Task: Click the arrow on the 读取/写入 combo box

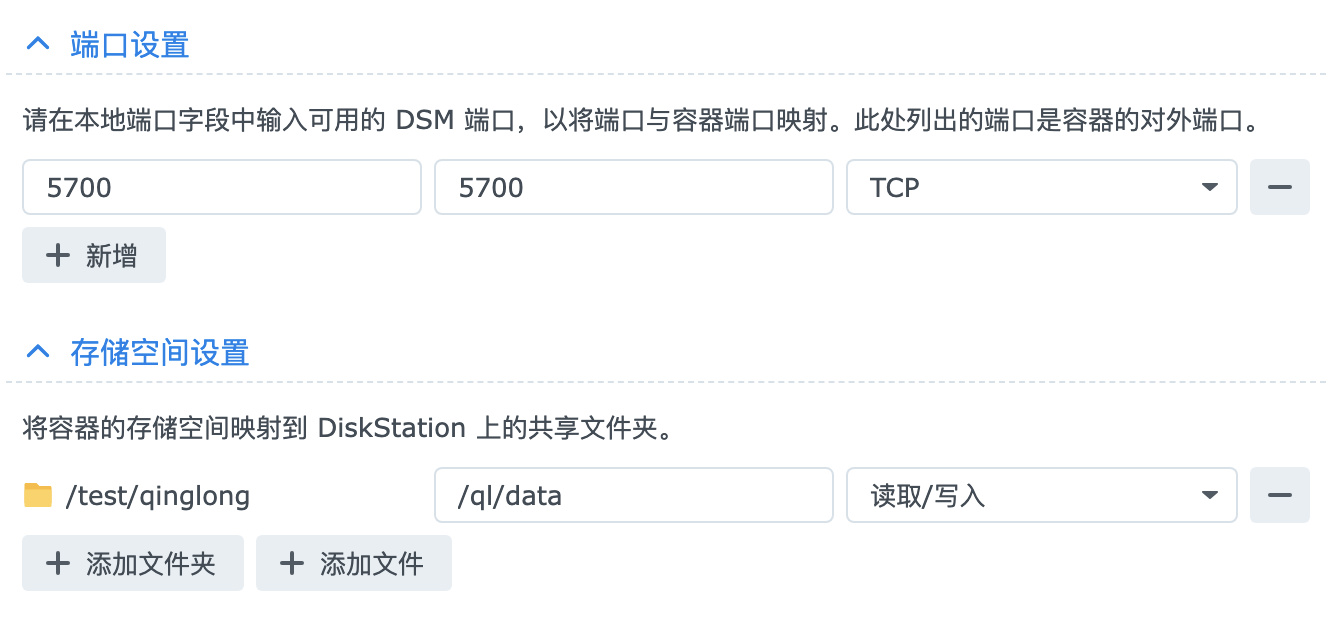Action: [x=1209, y=495]
